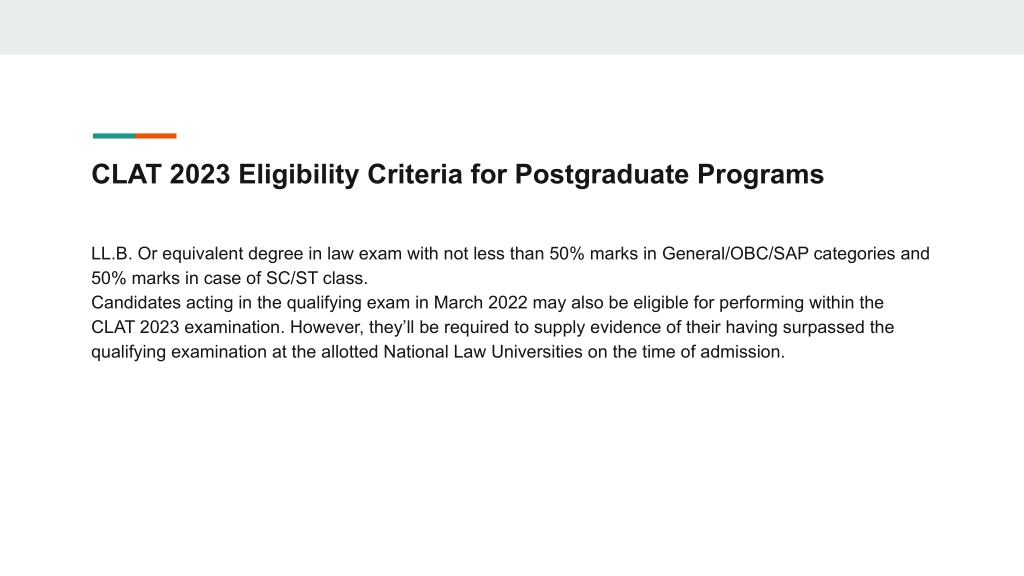Click the teal segment of the accent bar

[x=114, y=136]
